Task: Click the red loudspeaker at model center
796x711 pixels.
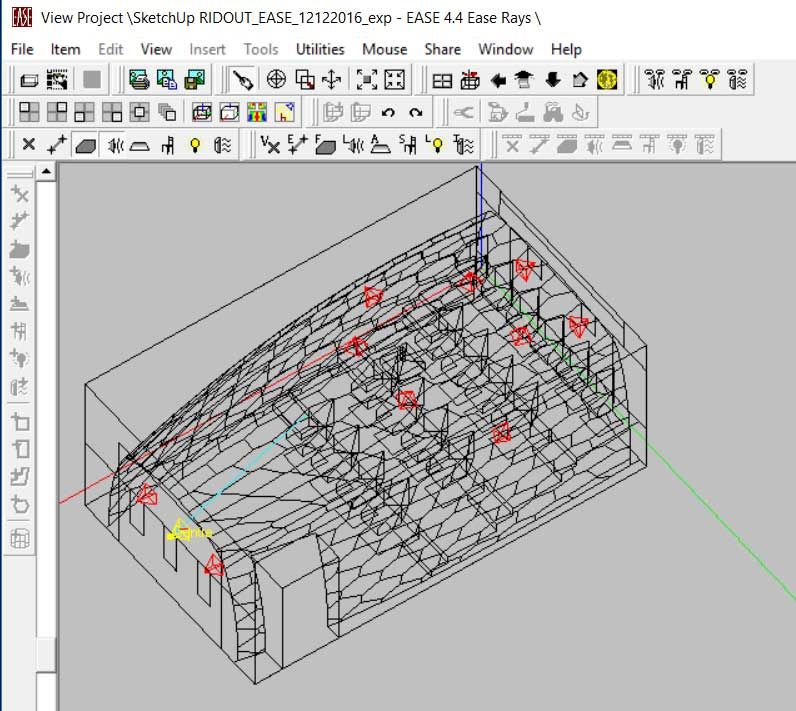Action: (407, 400)
